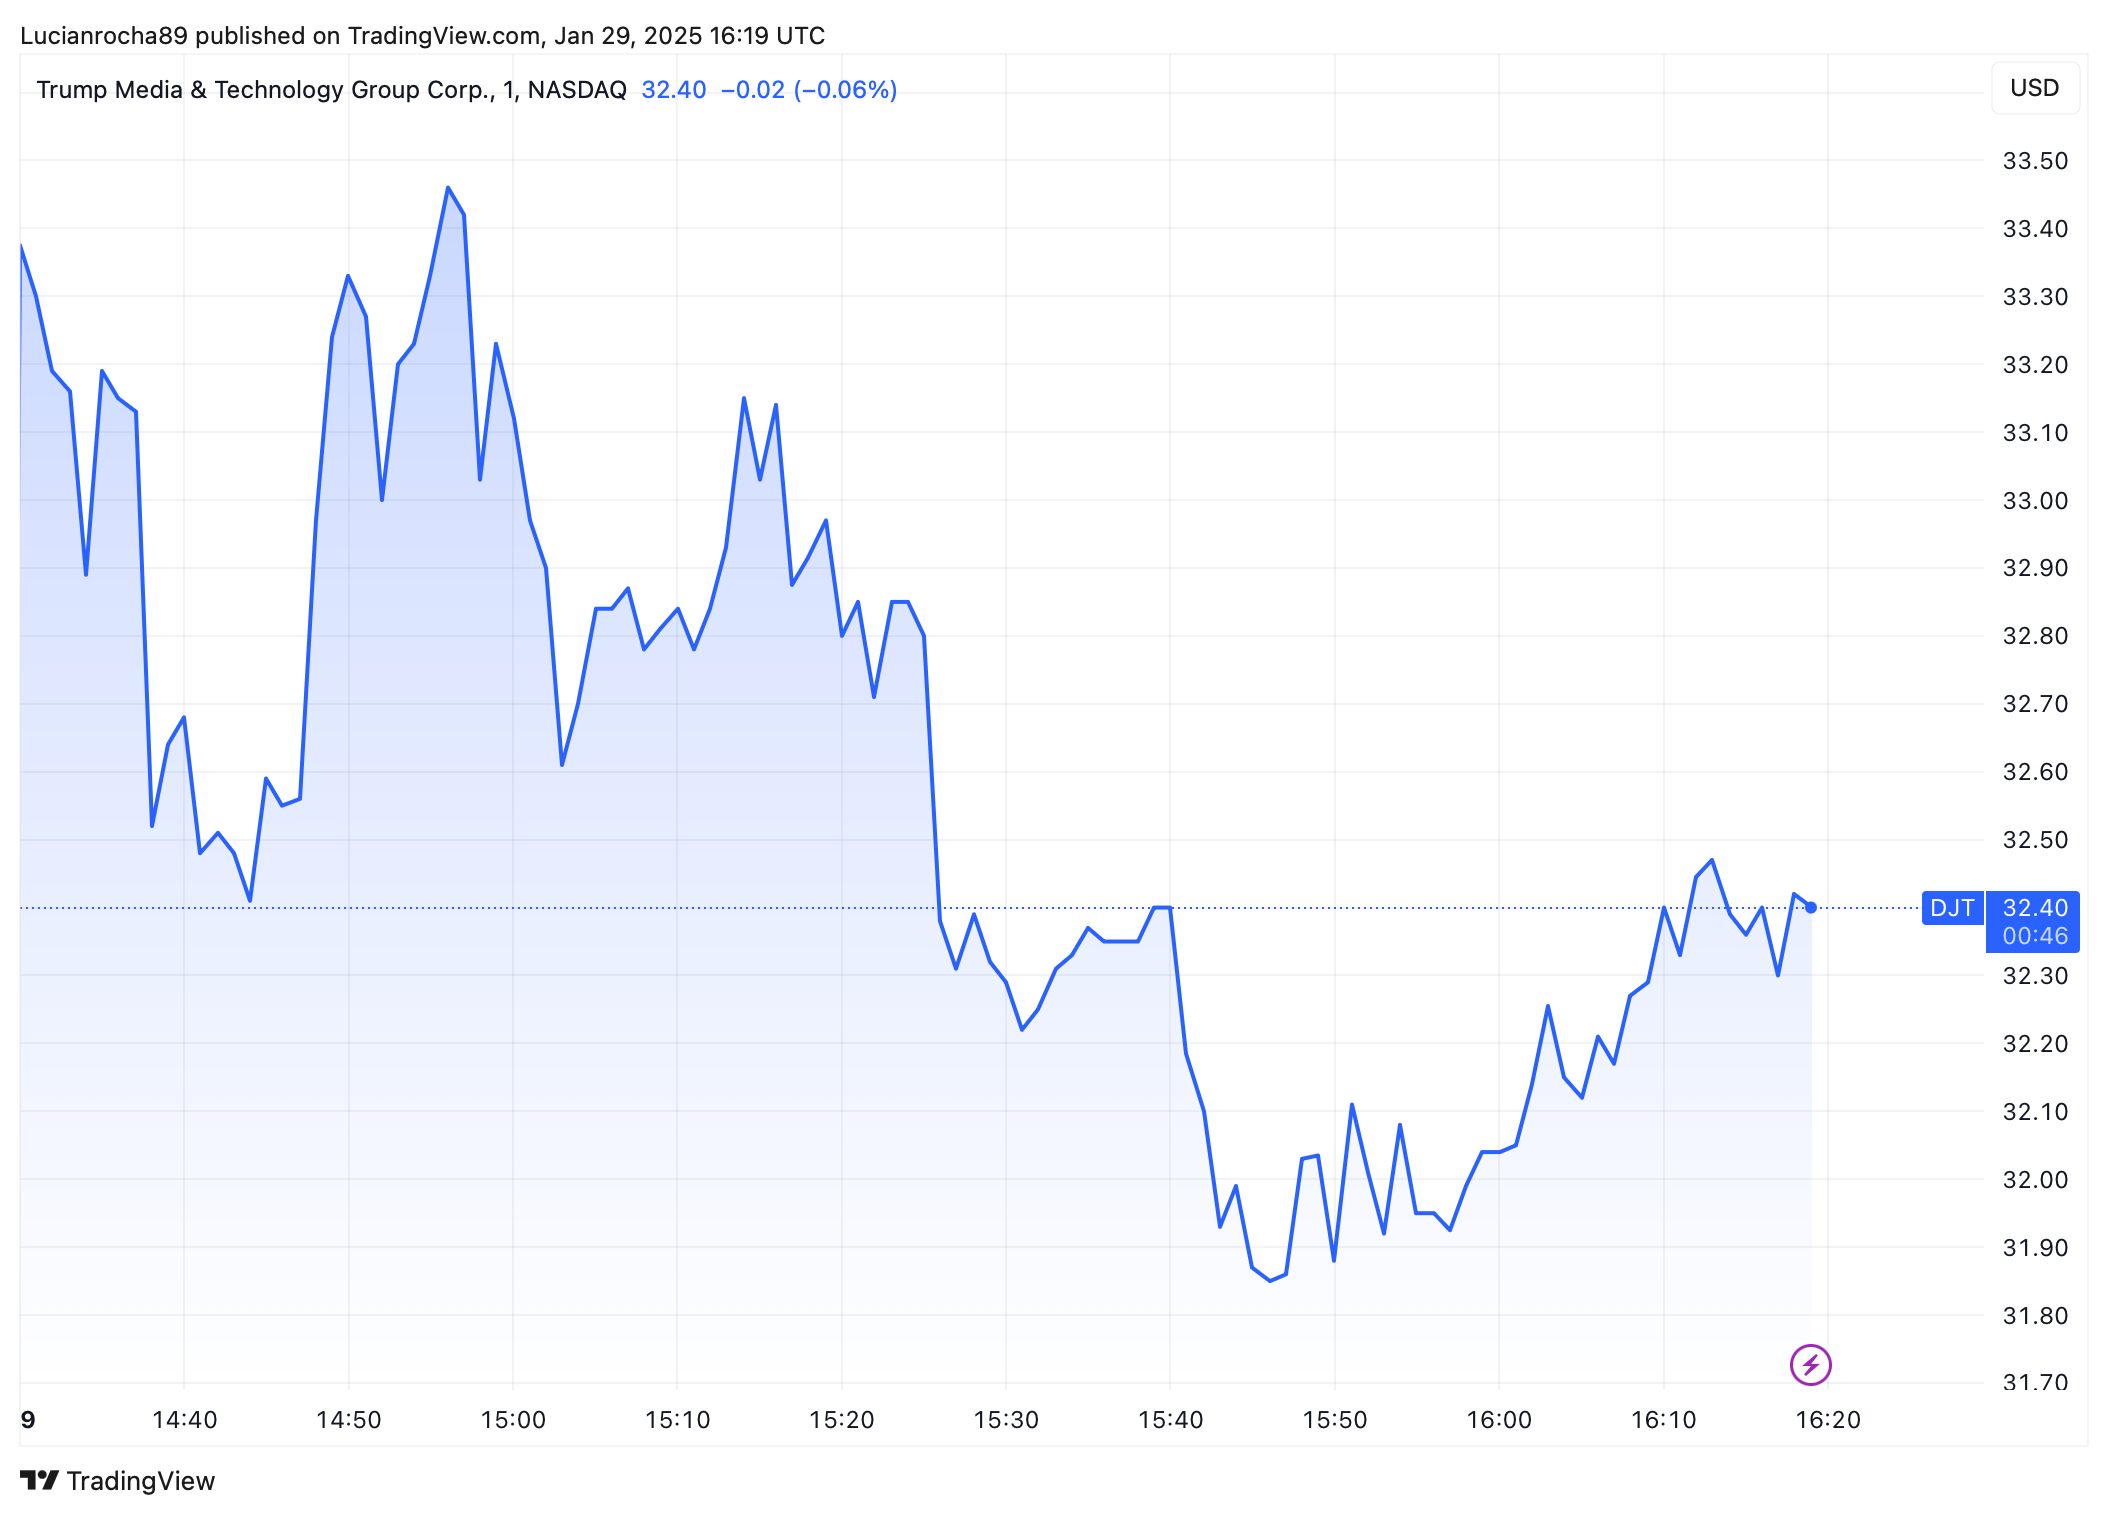The width and height of the screenshot is (2108, 1516).
Task: Click the 16:10 time axis label
Action: pos(1664,1420)
